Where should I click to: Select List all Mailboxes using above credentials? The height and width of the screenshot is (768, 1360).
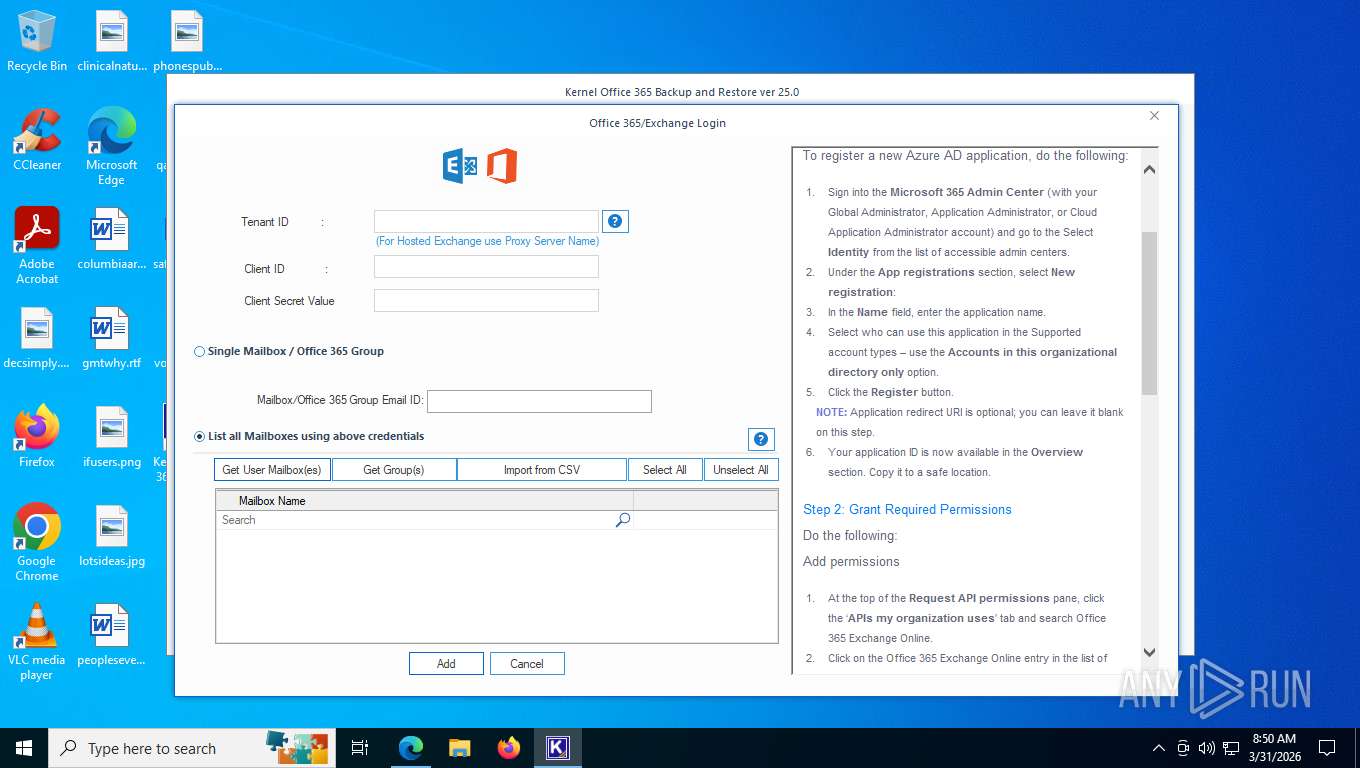pos(309,437)
